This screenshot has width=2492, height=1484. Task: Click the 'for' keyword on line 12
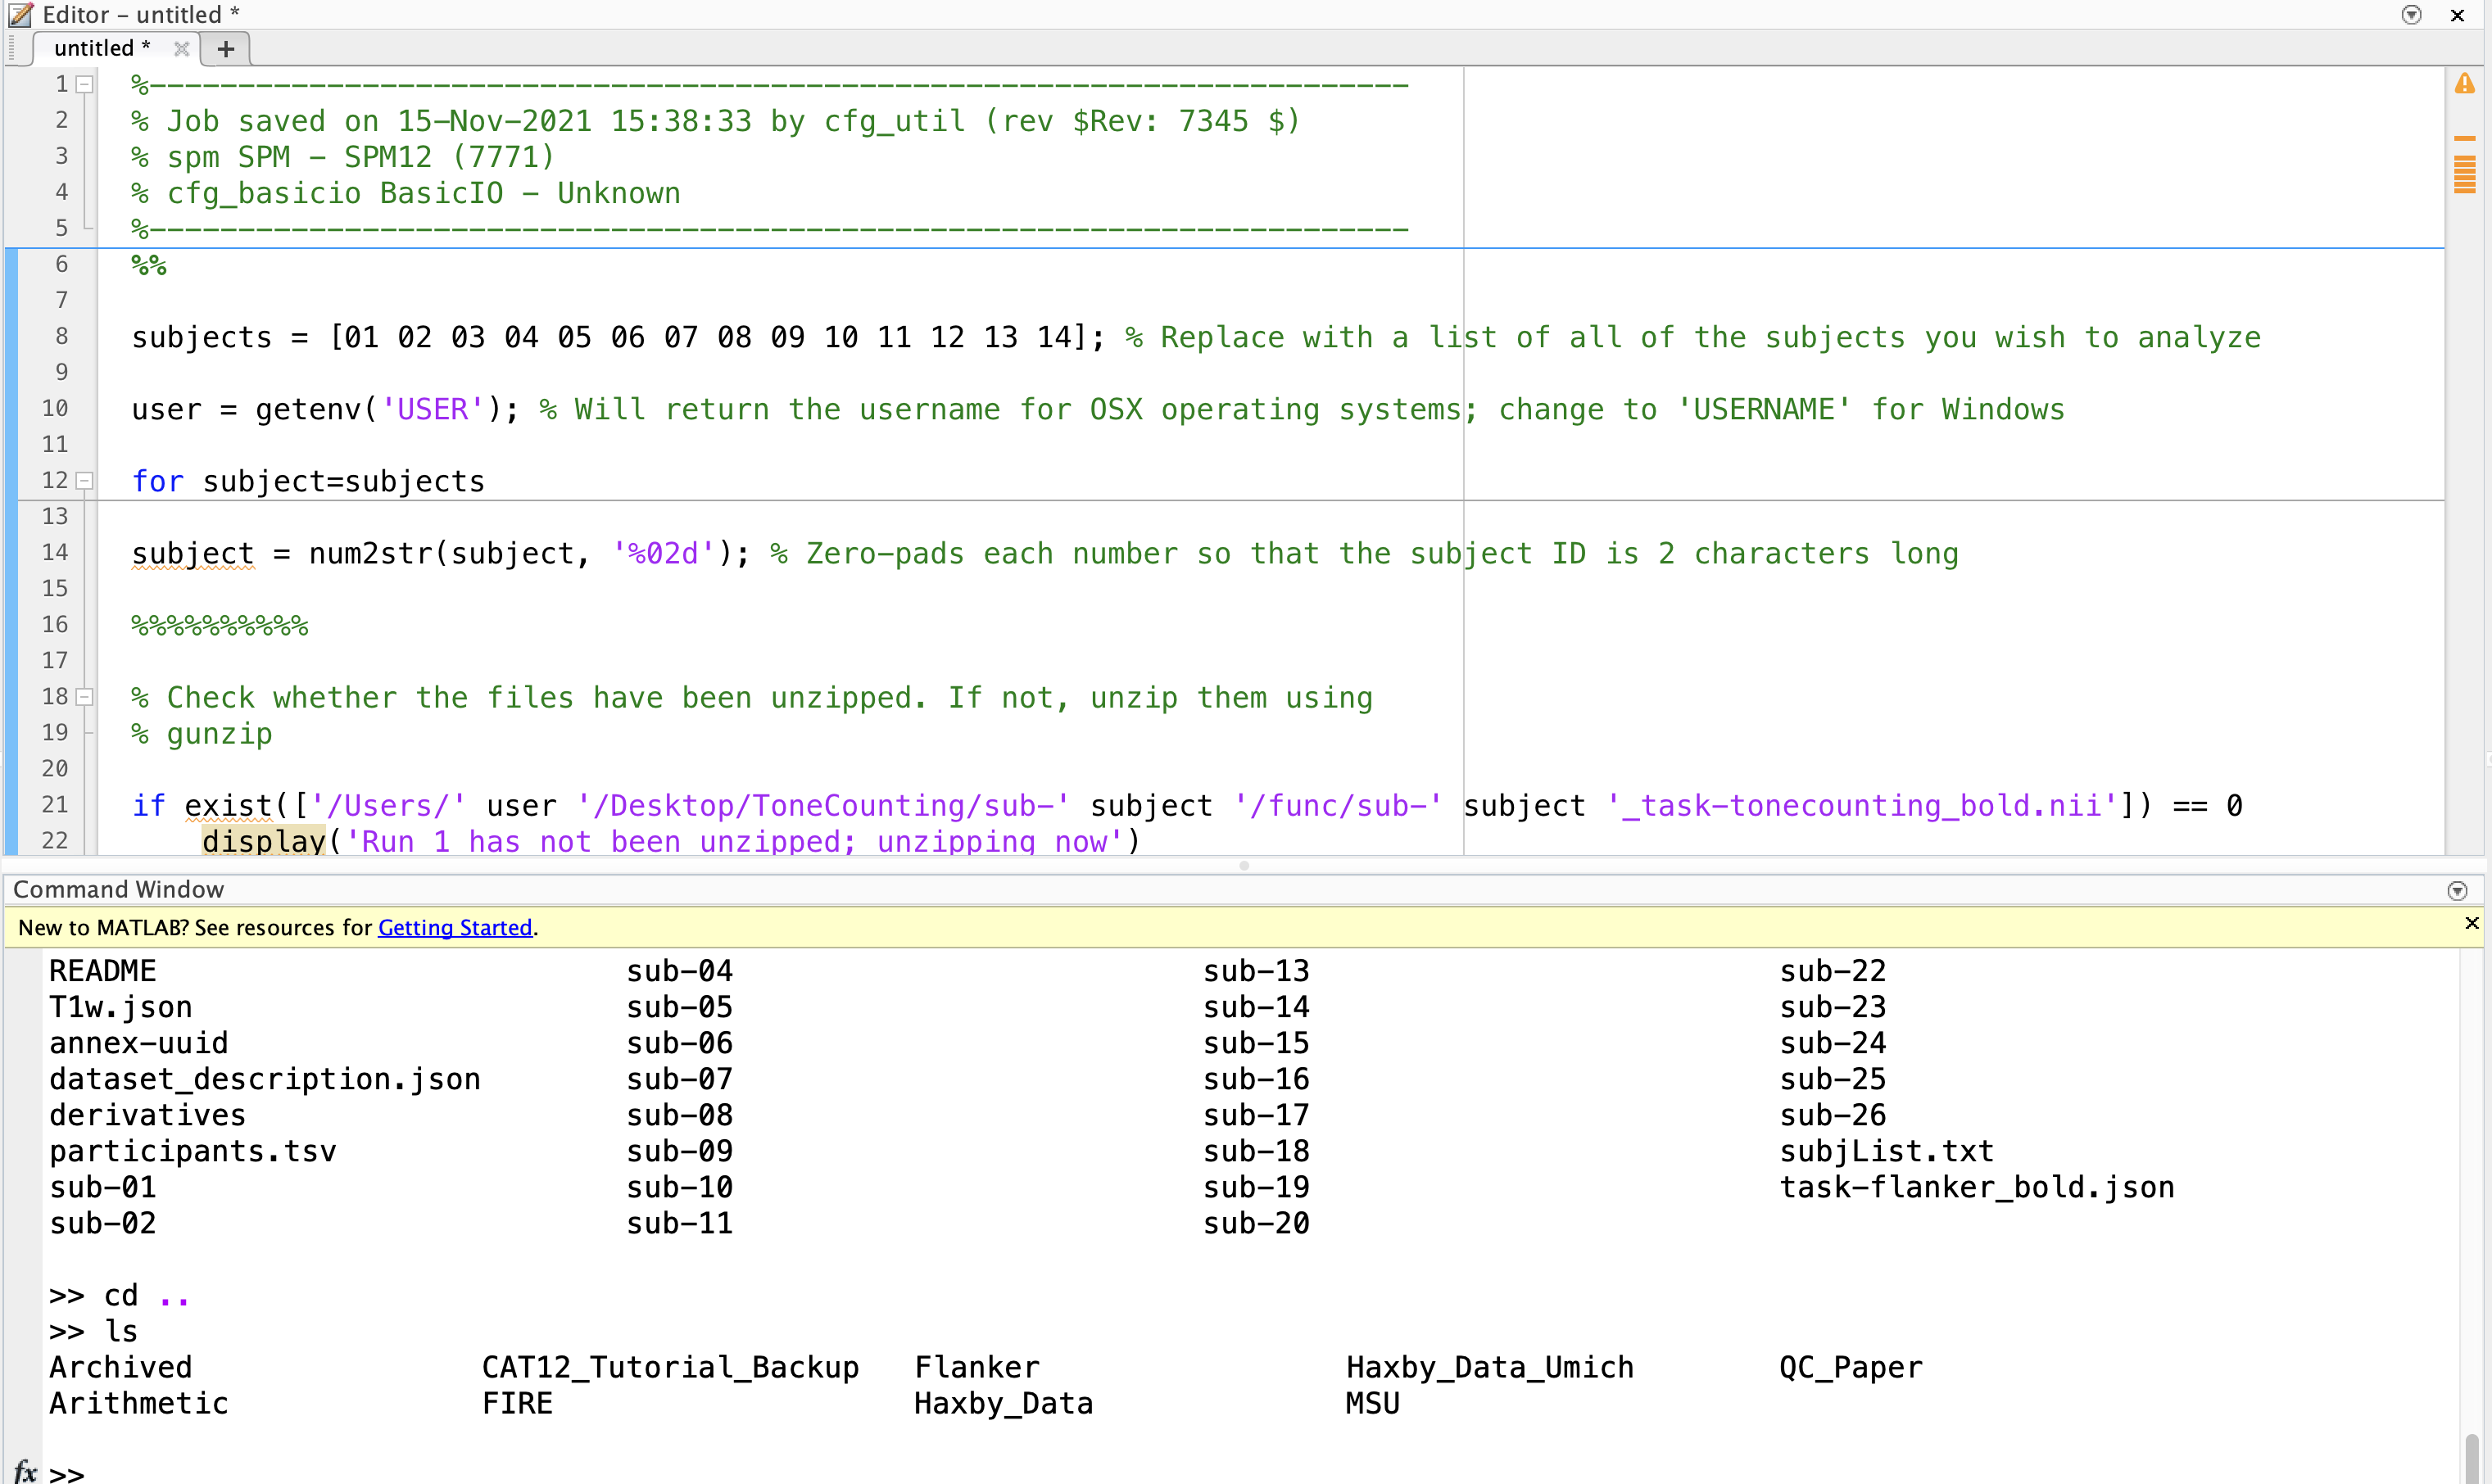(158, 481)
